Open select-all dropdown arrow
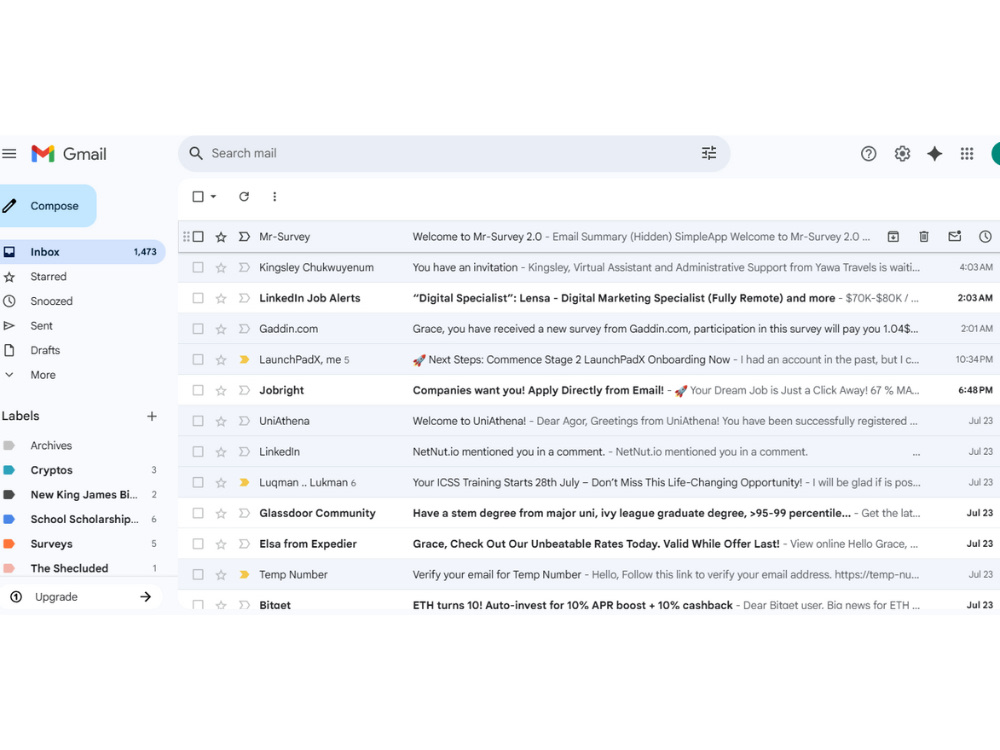The width and height of the screenshot is (1000, 750). coord(214,196)
